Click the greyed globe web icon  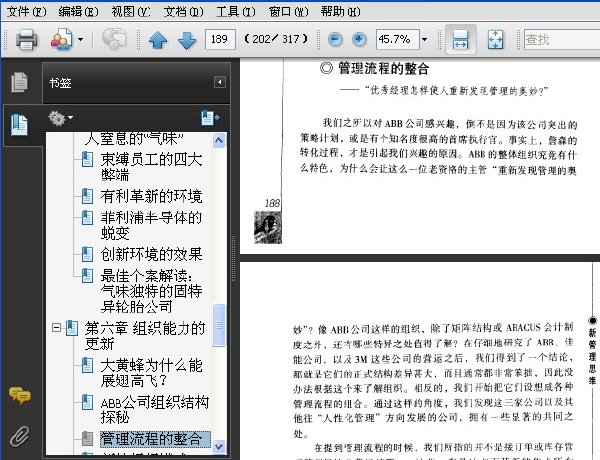114,39
